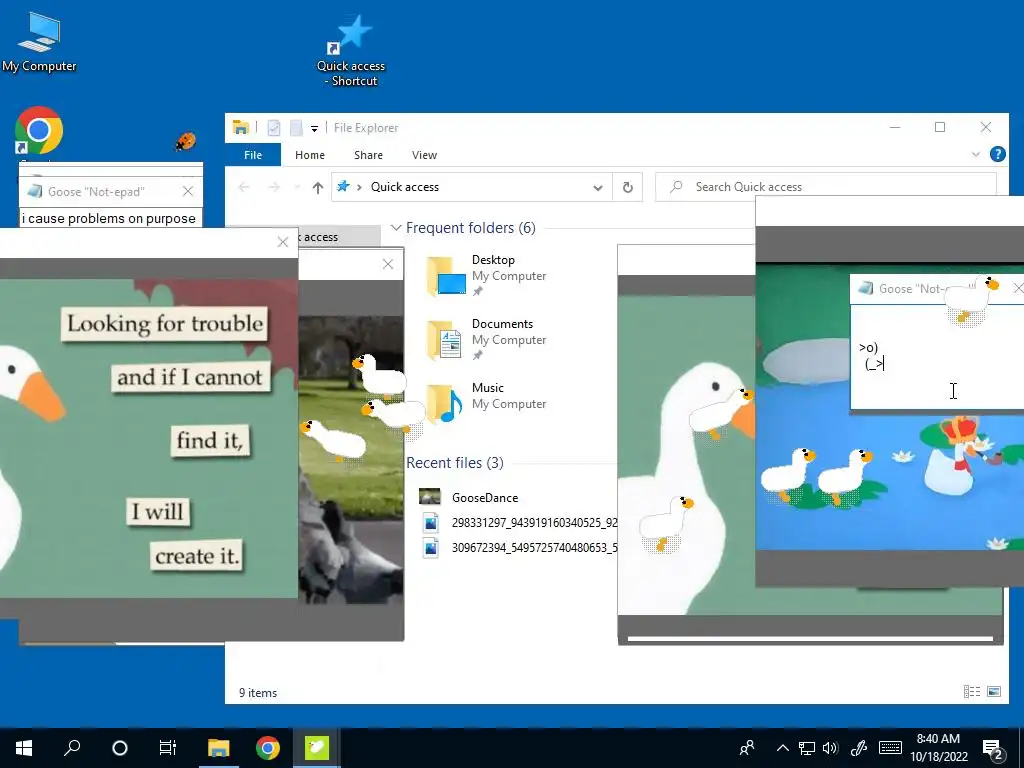Switch to the Home ribbon tab

coord(310,155)
